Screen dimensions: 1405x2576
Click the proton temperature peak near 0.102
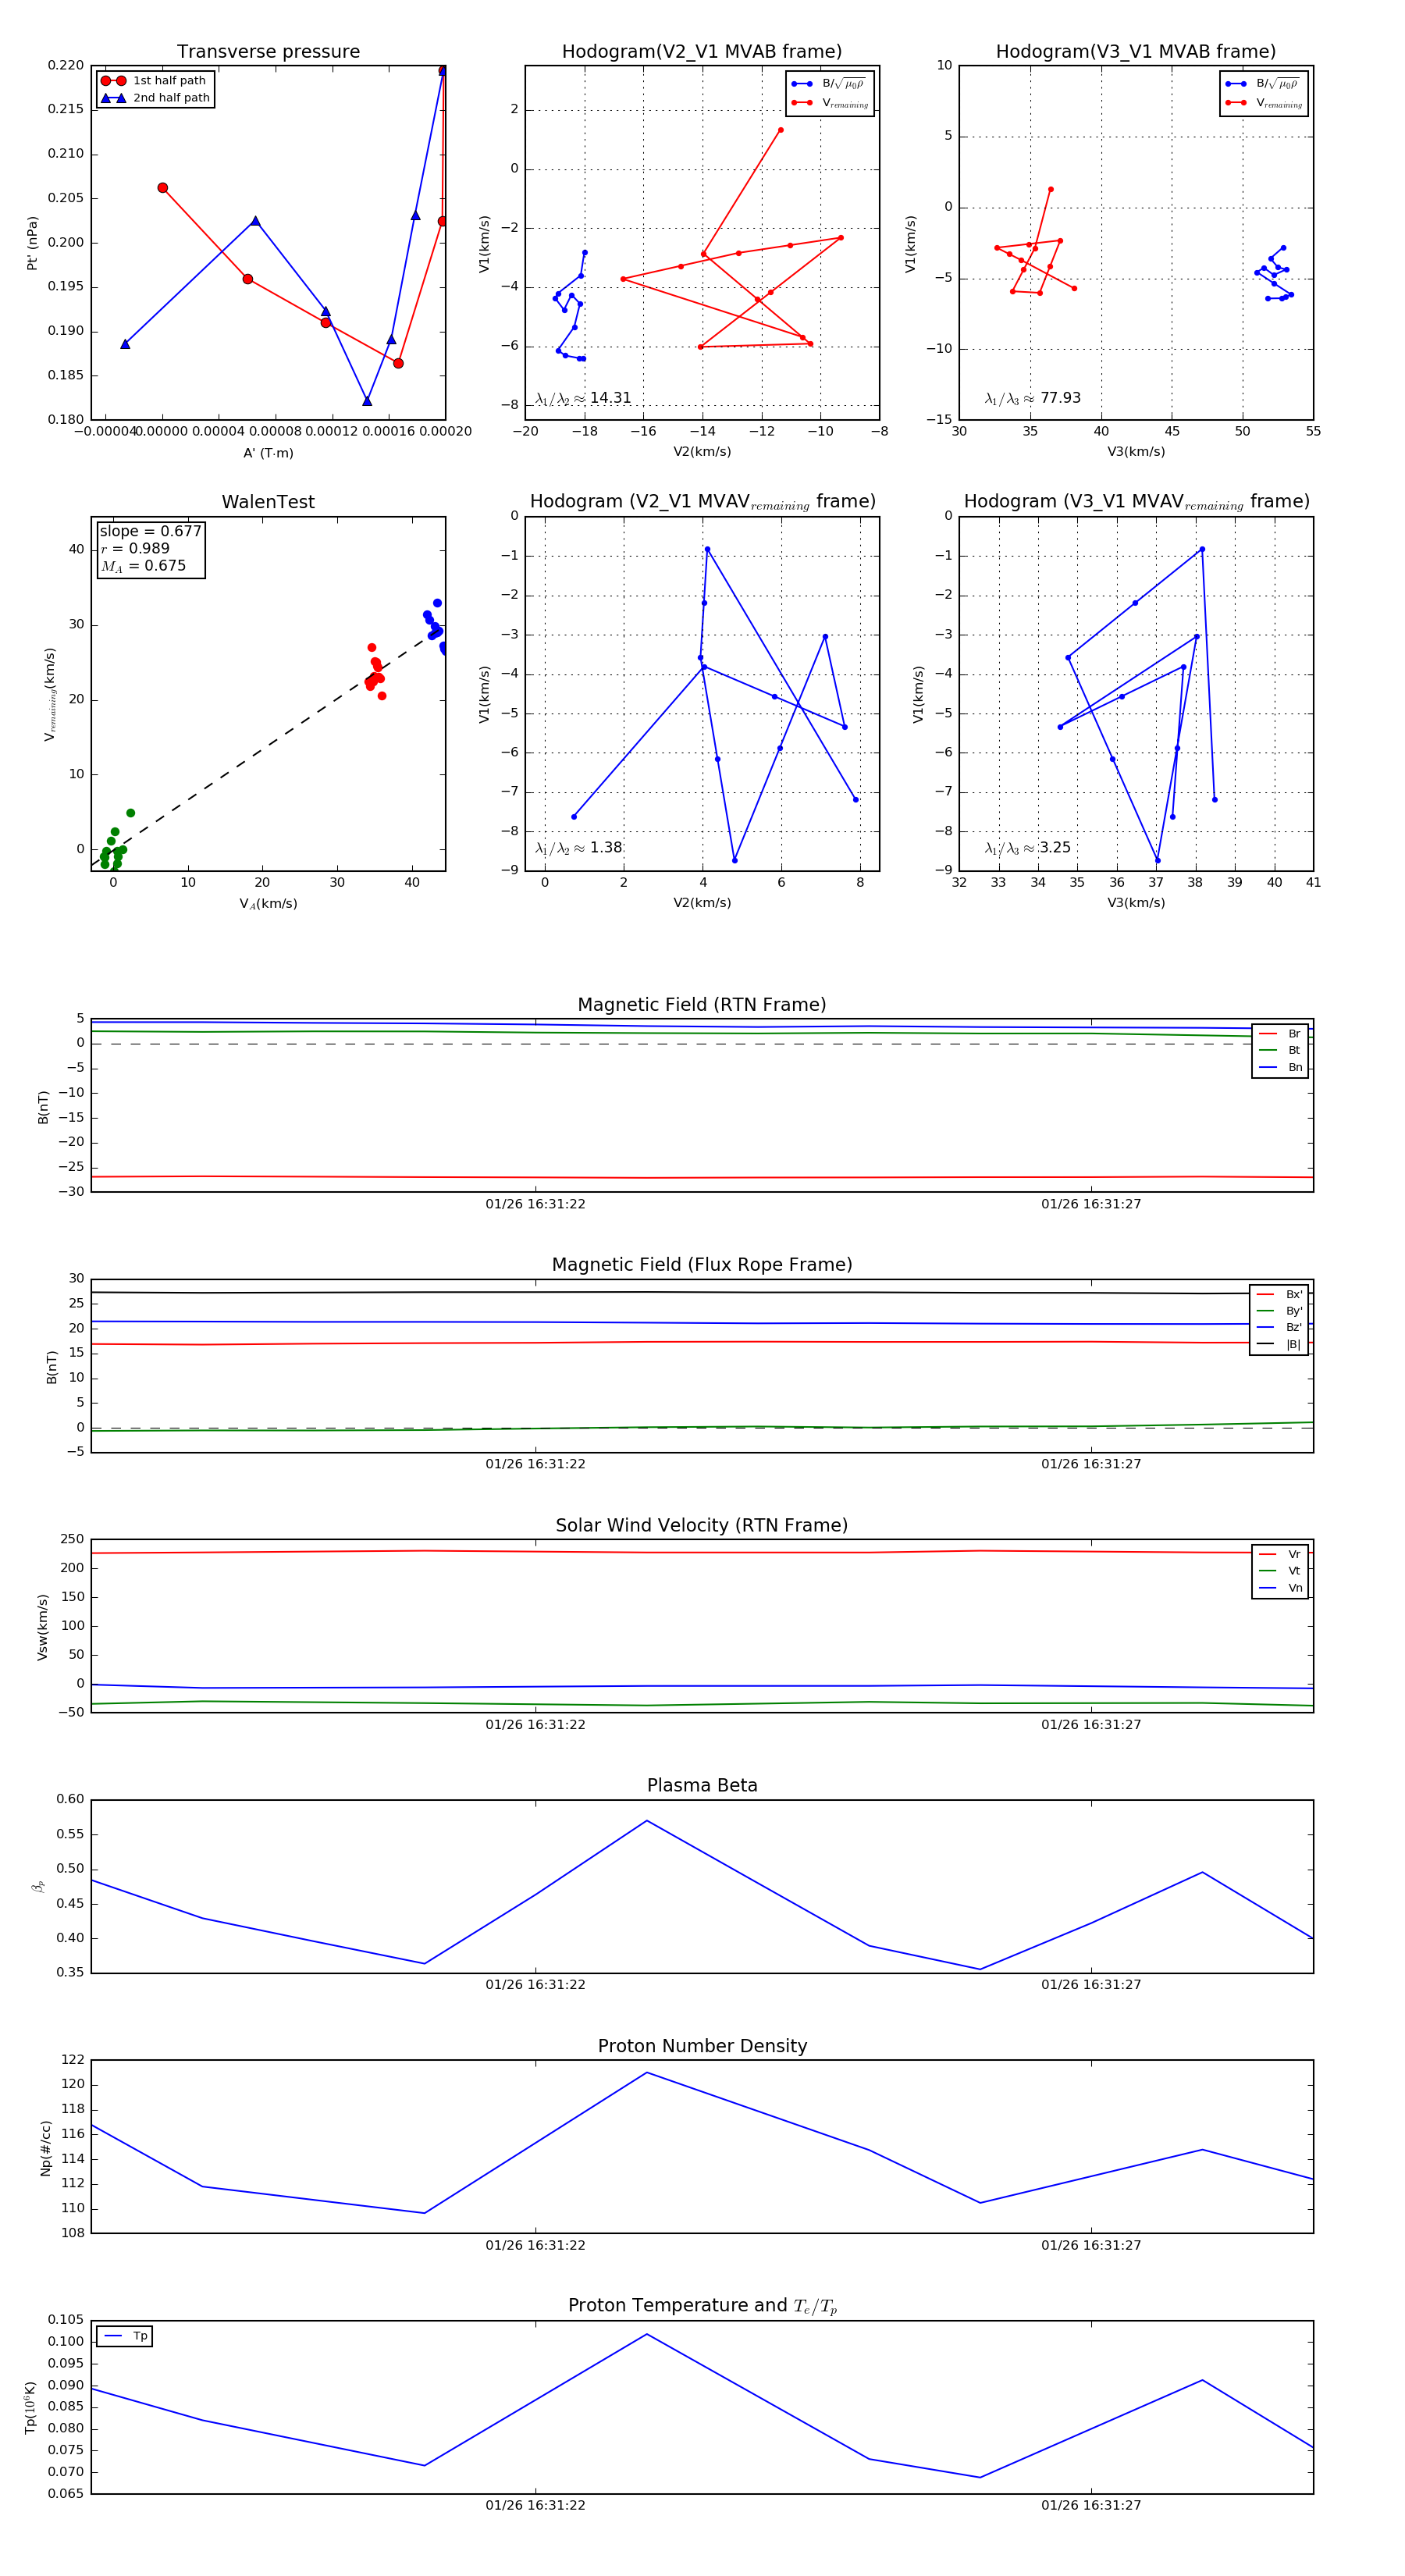pyautogui.click(x=647, y=2334)
